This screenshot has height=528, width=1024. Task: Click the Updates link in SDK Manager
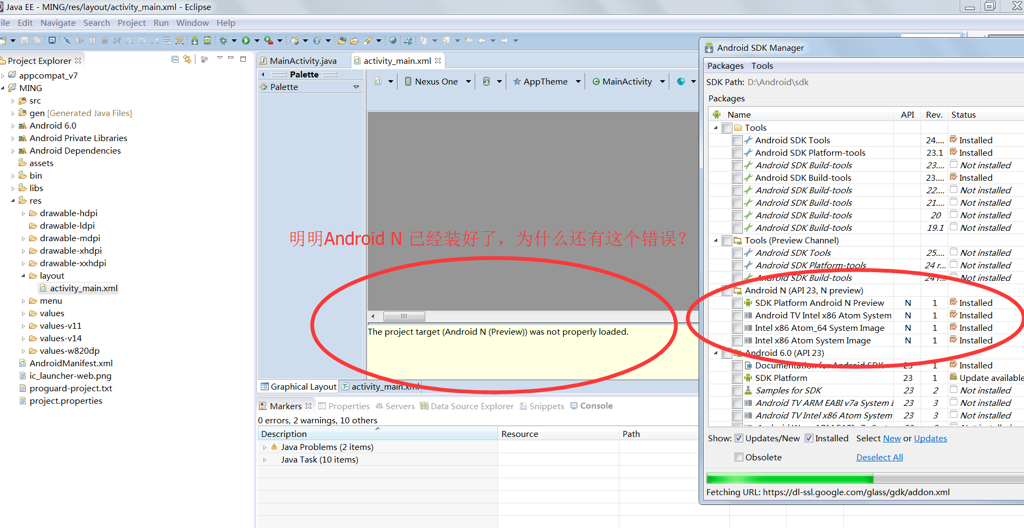coord(930,438)
